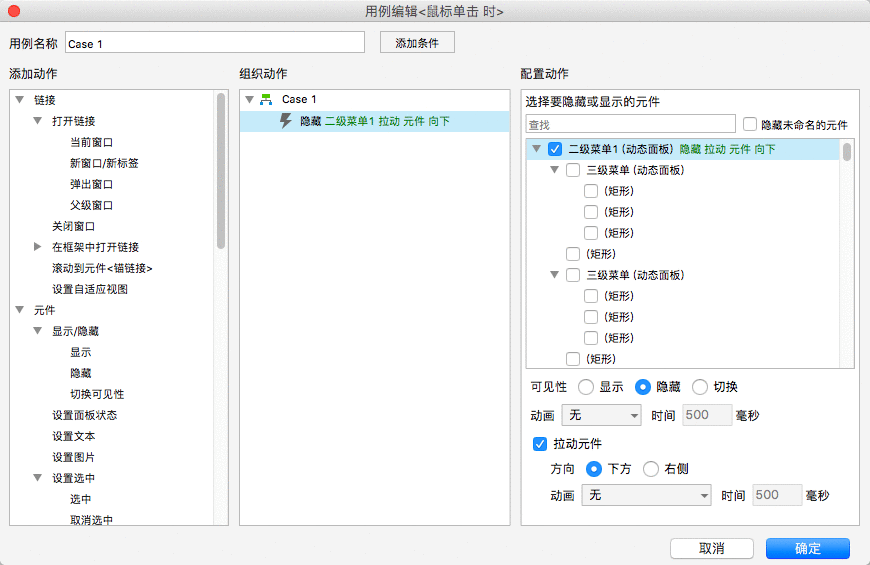Screen dimensions: 870x565
Task: Select 关闭窗口 action
Action: click(74, 226)
